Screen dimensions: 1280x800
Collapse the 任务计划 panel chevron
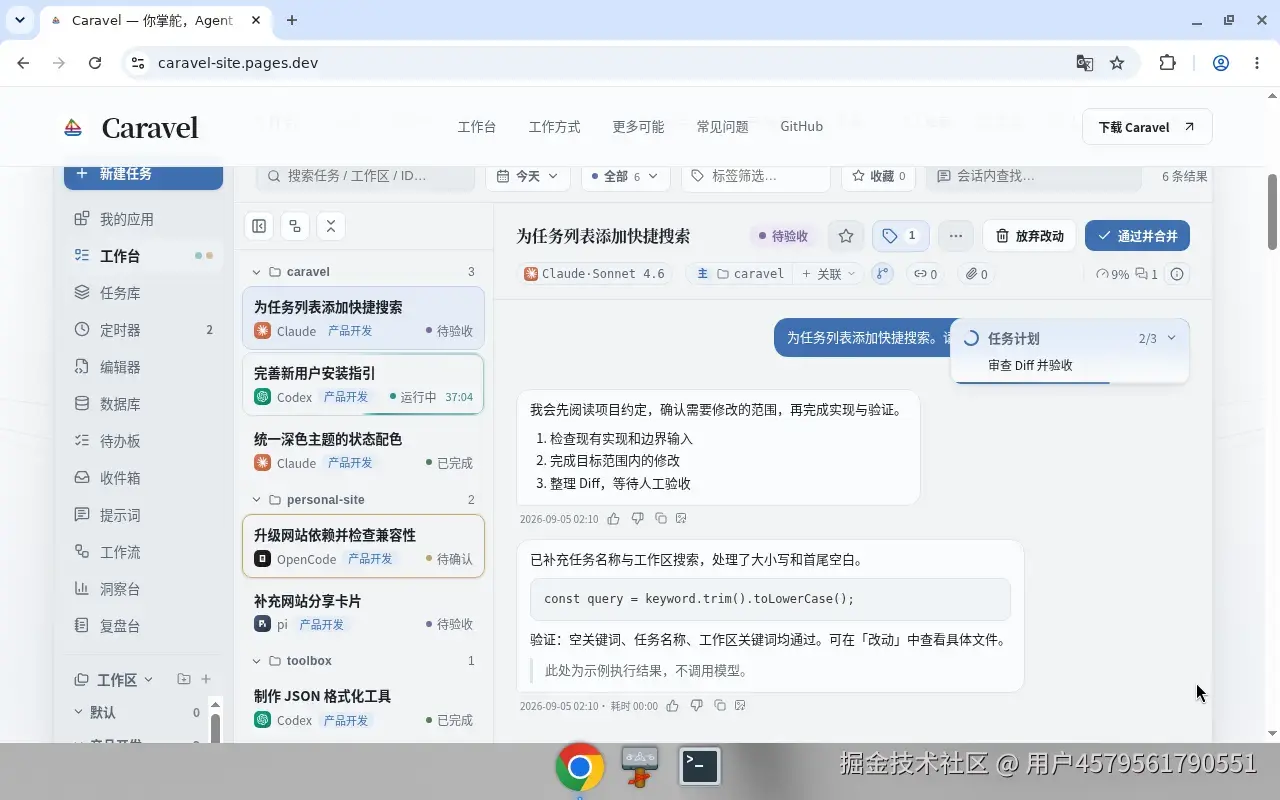click(1172, 338)
